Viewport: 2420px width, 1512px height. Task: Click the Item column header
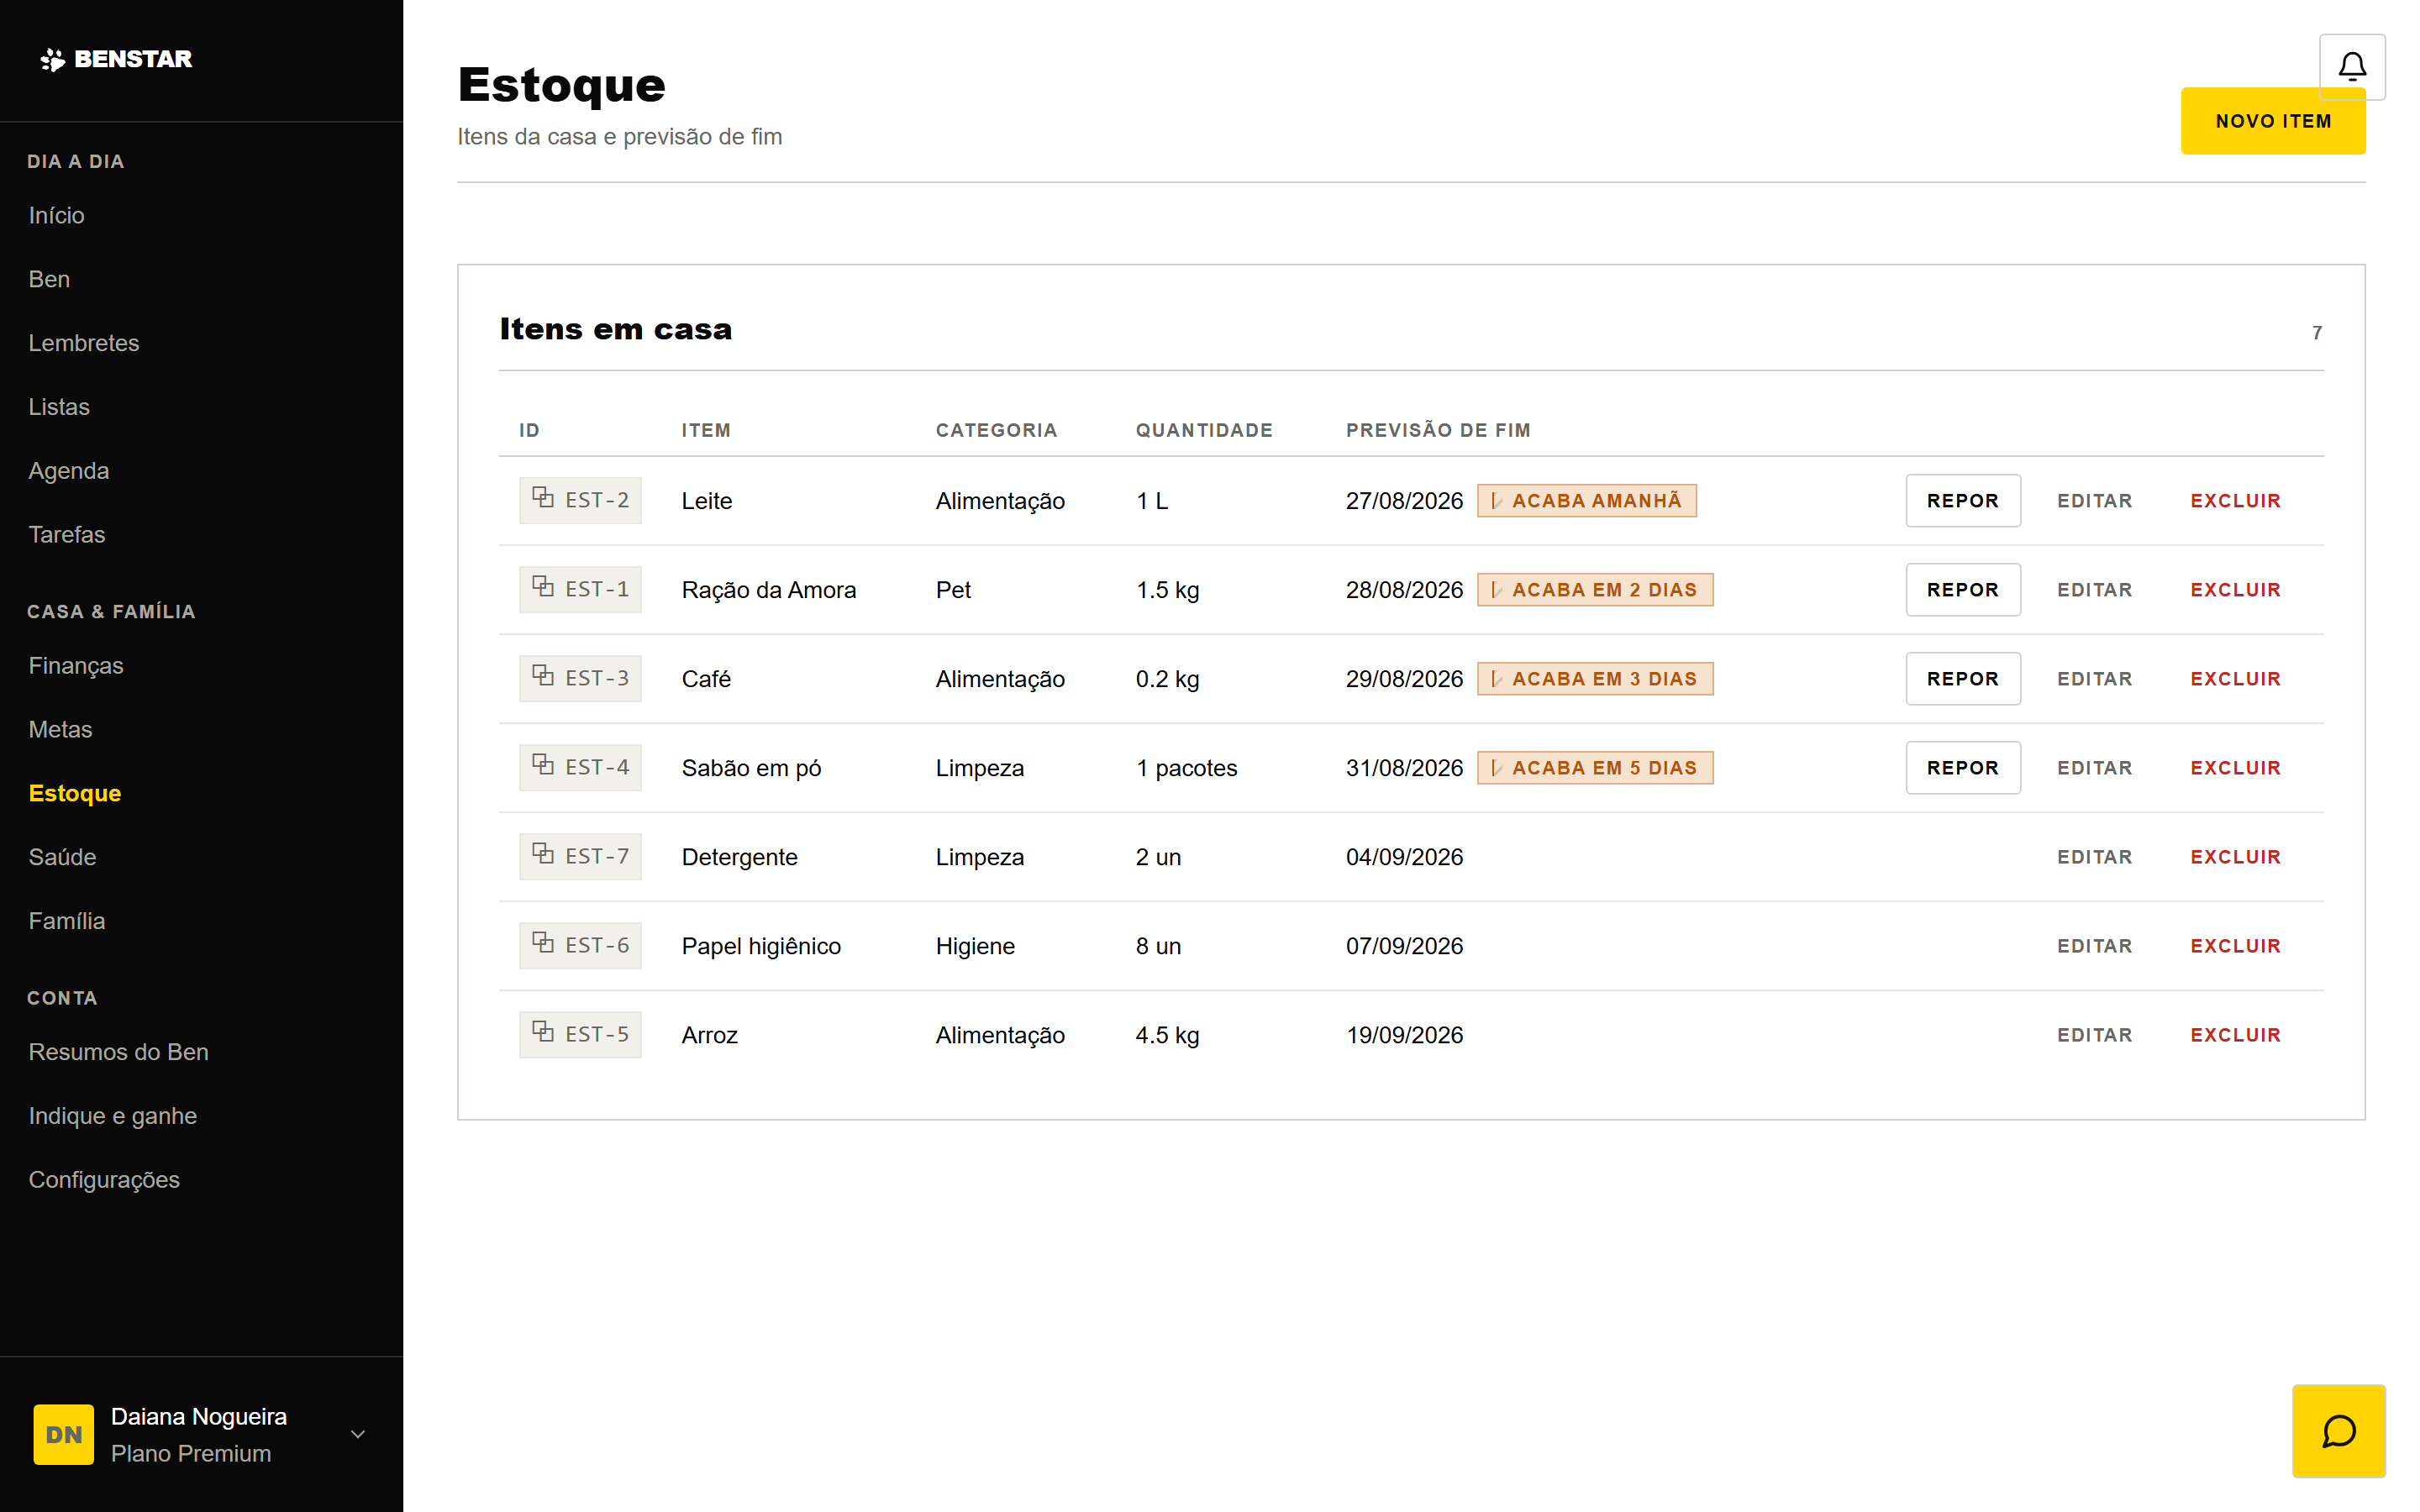click(706, 430)
